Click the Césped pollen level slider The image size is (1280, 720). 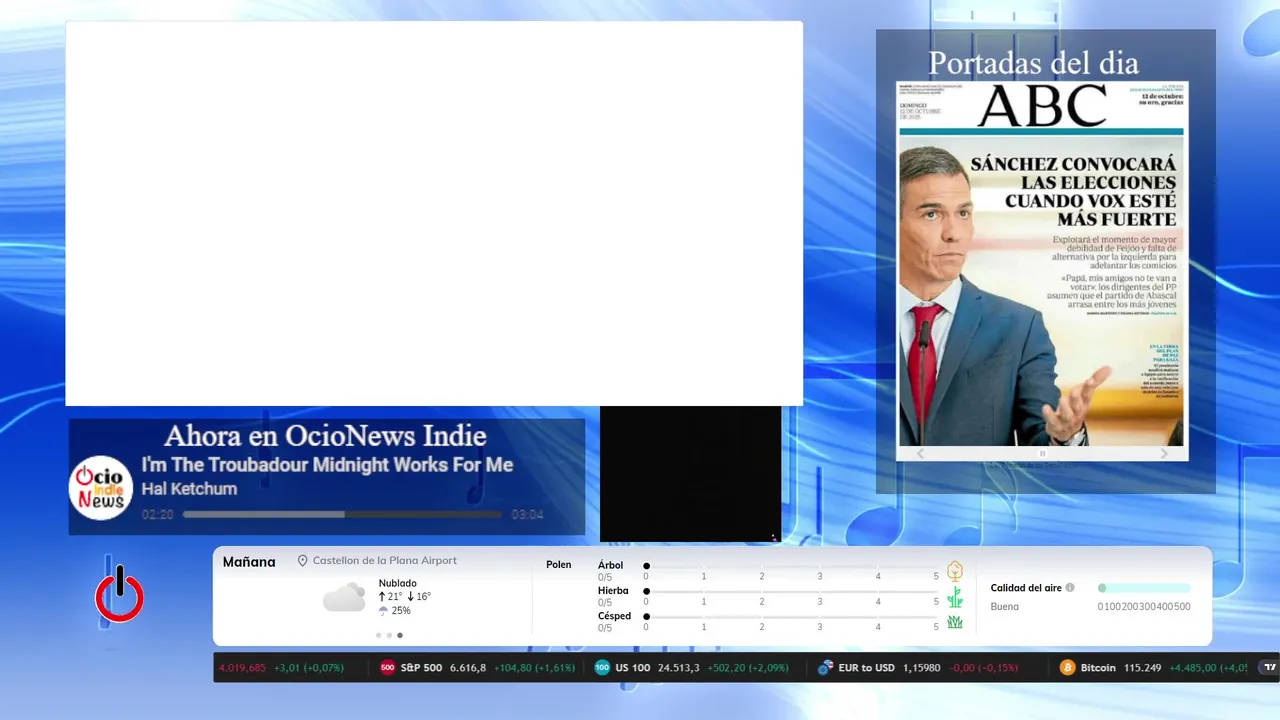coord(791,617)
